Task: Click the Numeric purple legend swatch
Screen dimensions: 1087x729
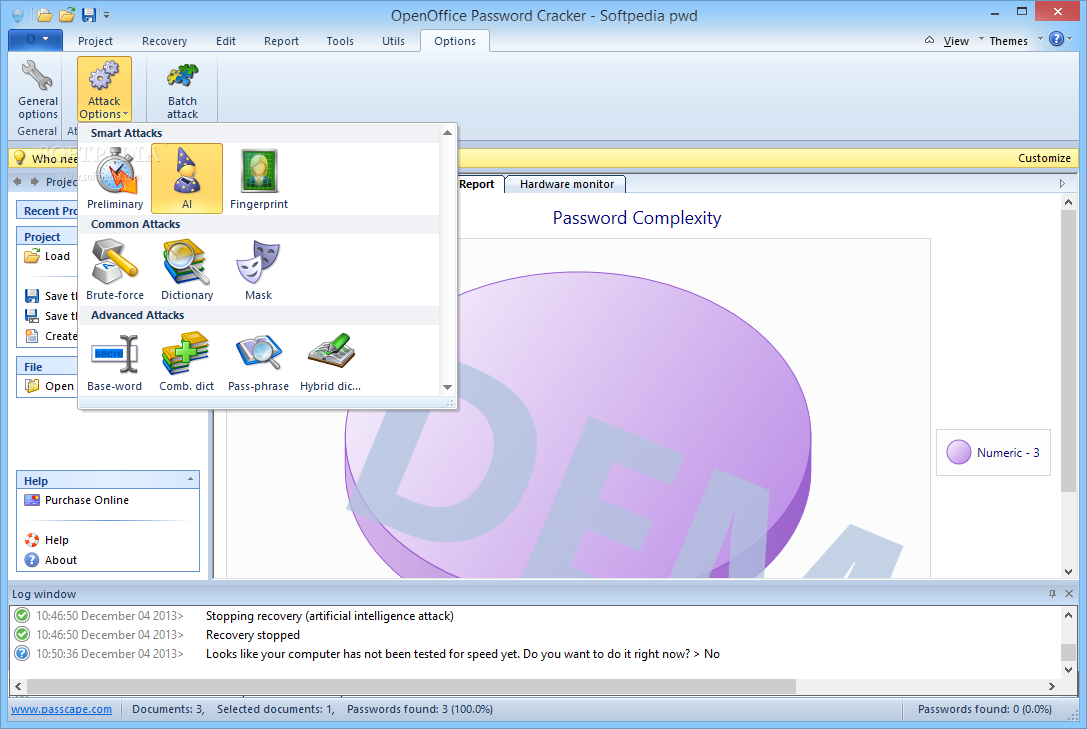Action: point(959,453)
